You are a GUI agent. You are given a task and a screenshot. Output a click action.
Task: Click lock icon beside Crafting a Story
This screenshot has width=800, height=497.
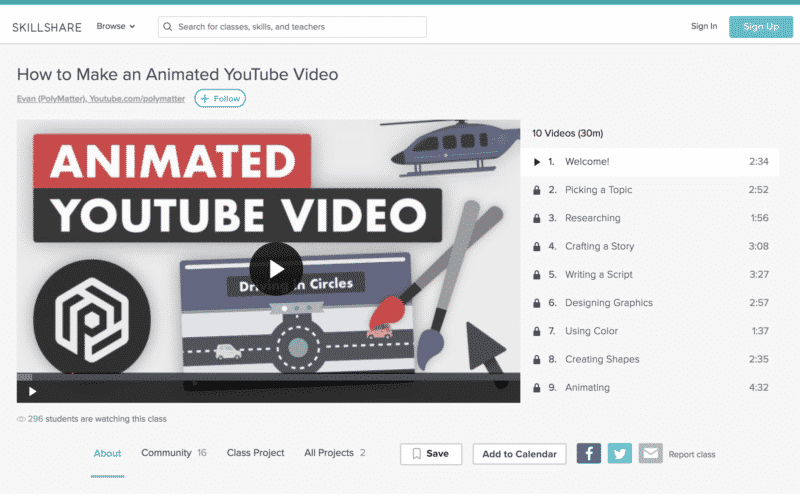click(x=536, y=246)
